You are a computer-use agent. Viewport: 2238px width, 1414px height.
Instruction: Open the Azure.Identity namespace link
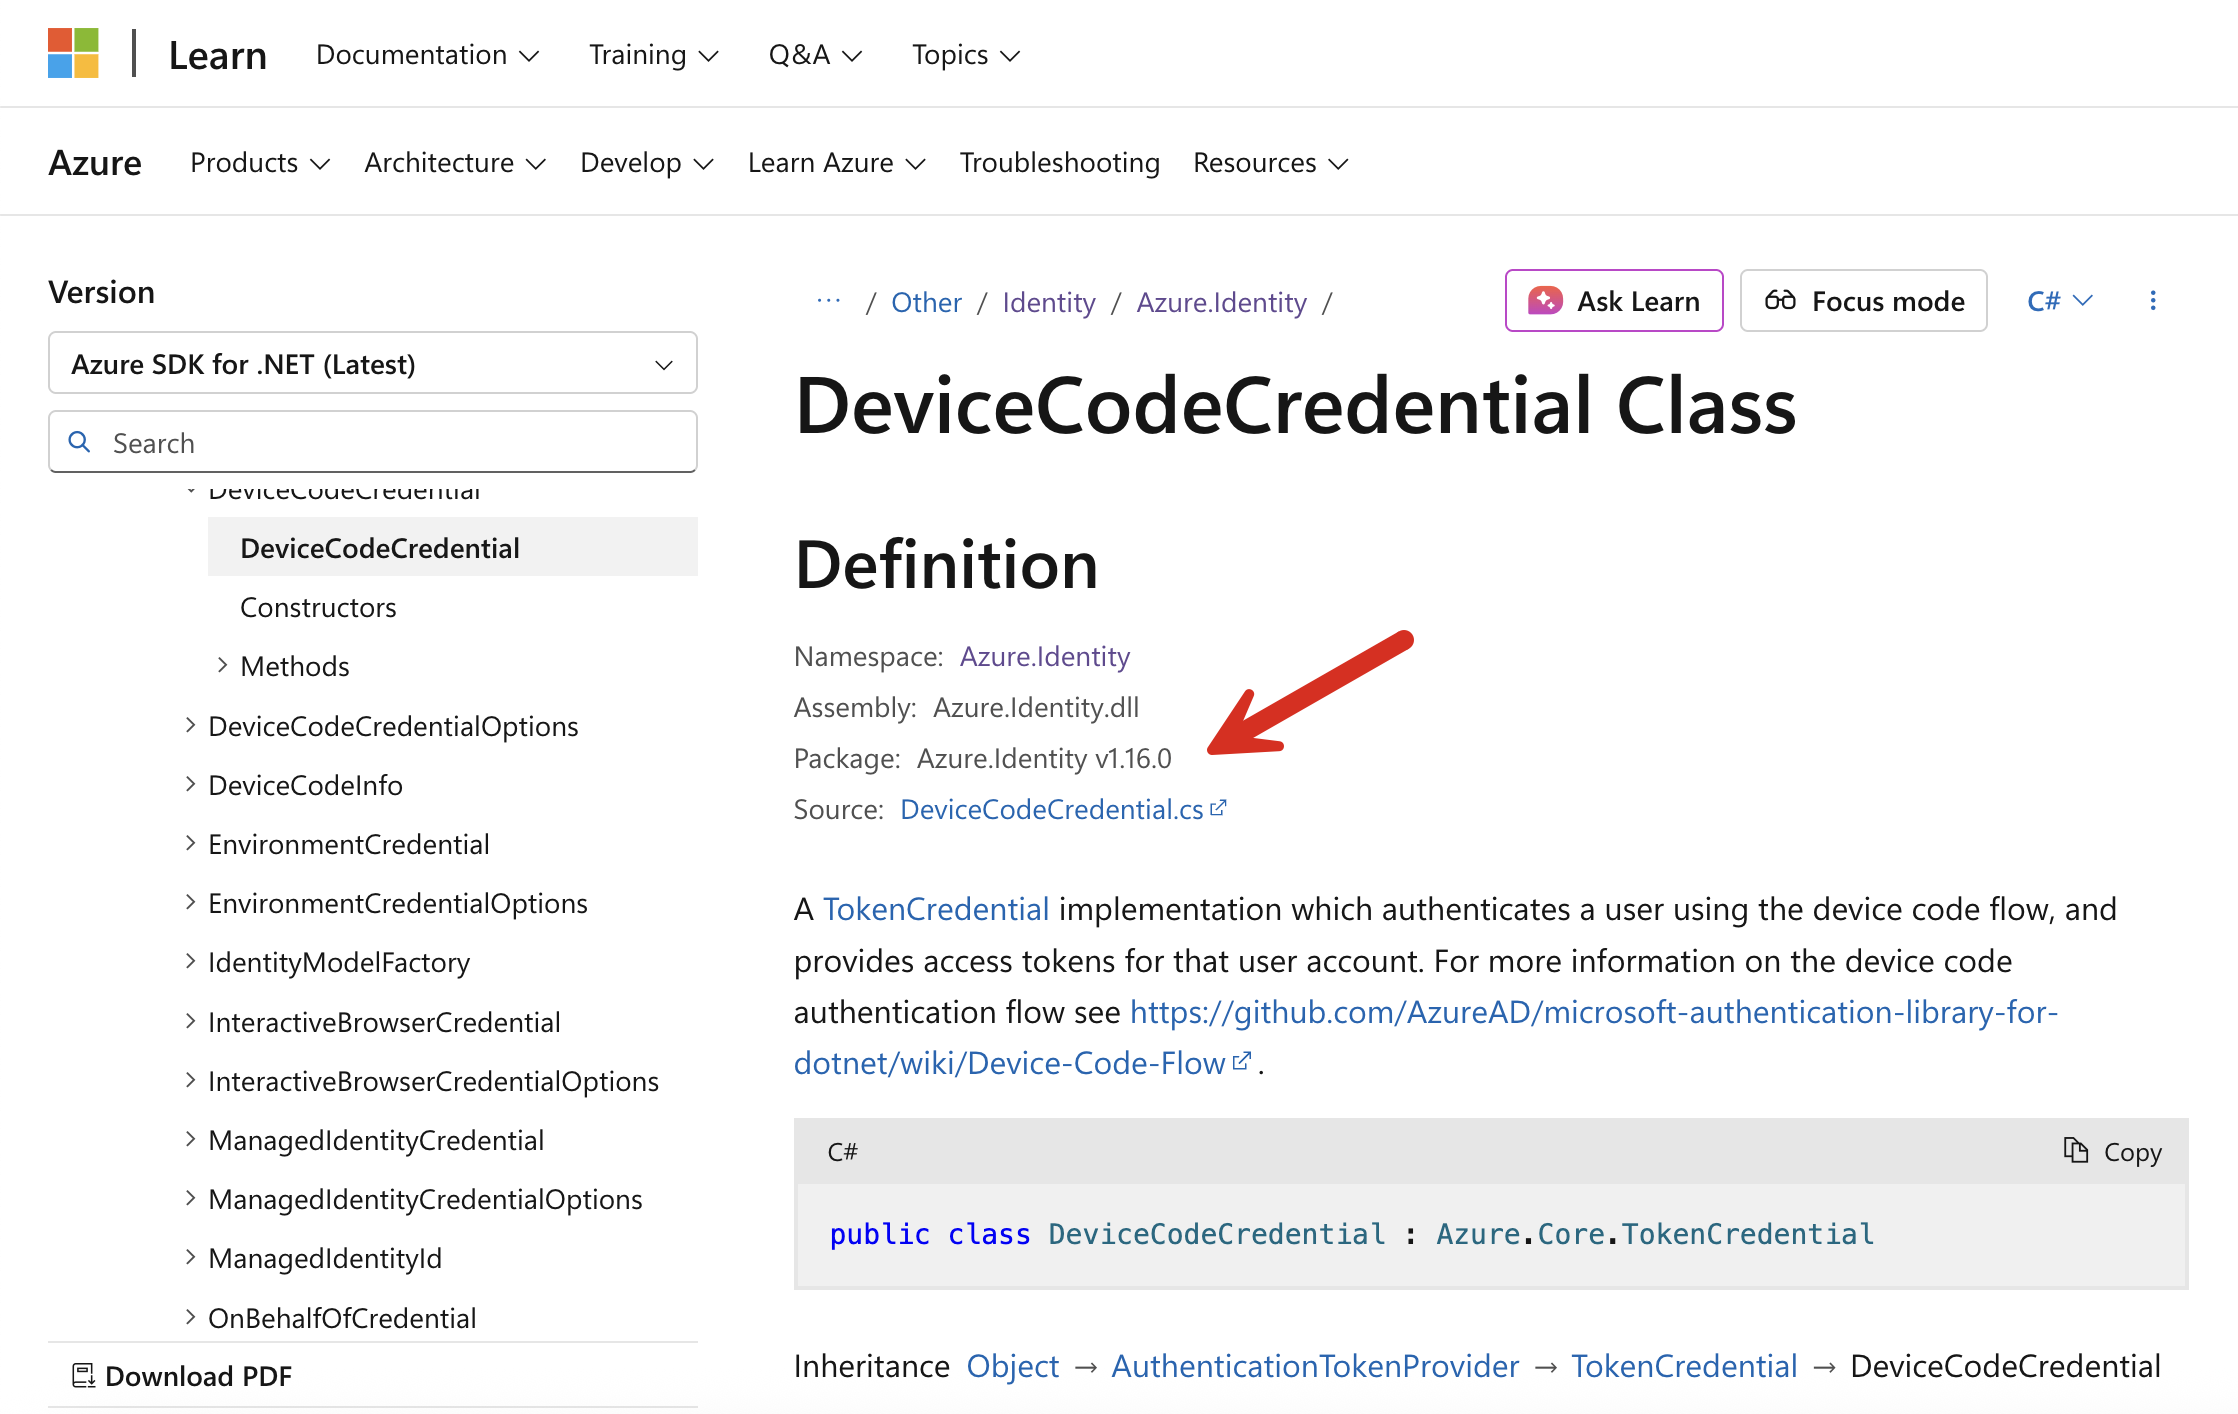click(x=1044, y=656)
